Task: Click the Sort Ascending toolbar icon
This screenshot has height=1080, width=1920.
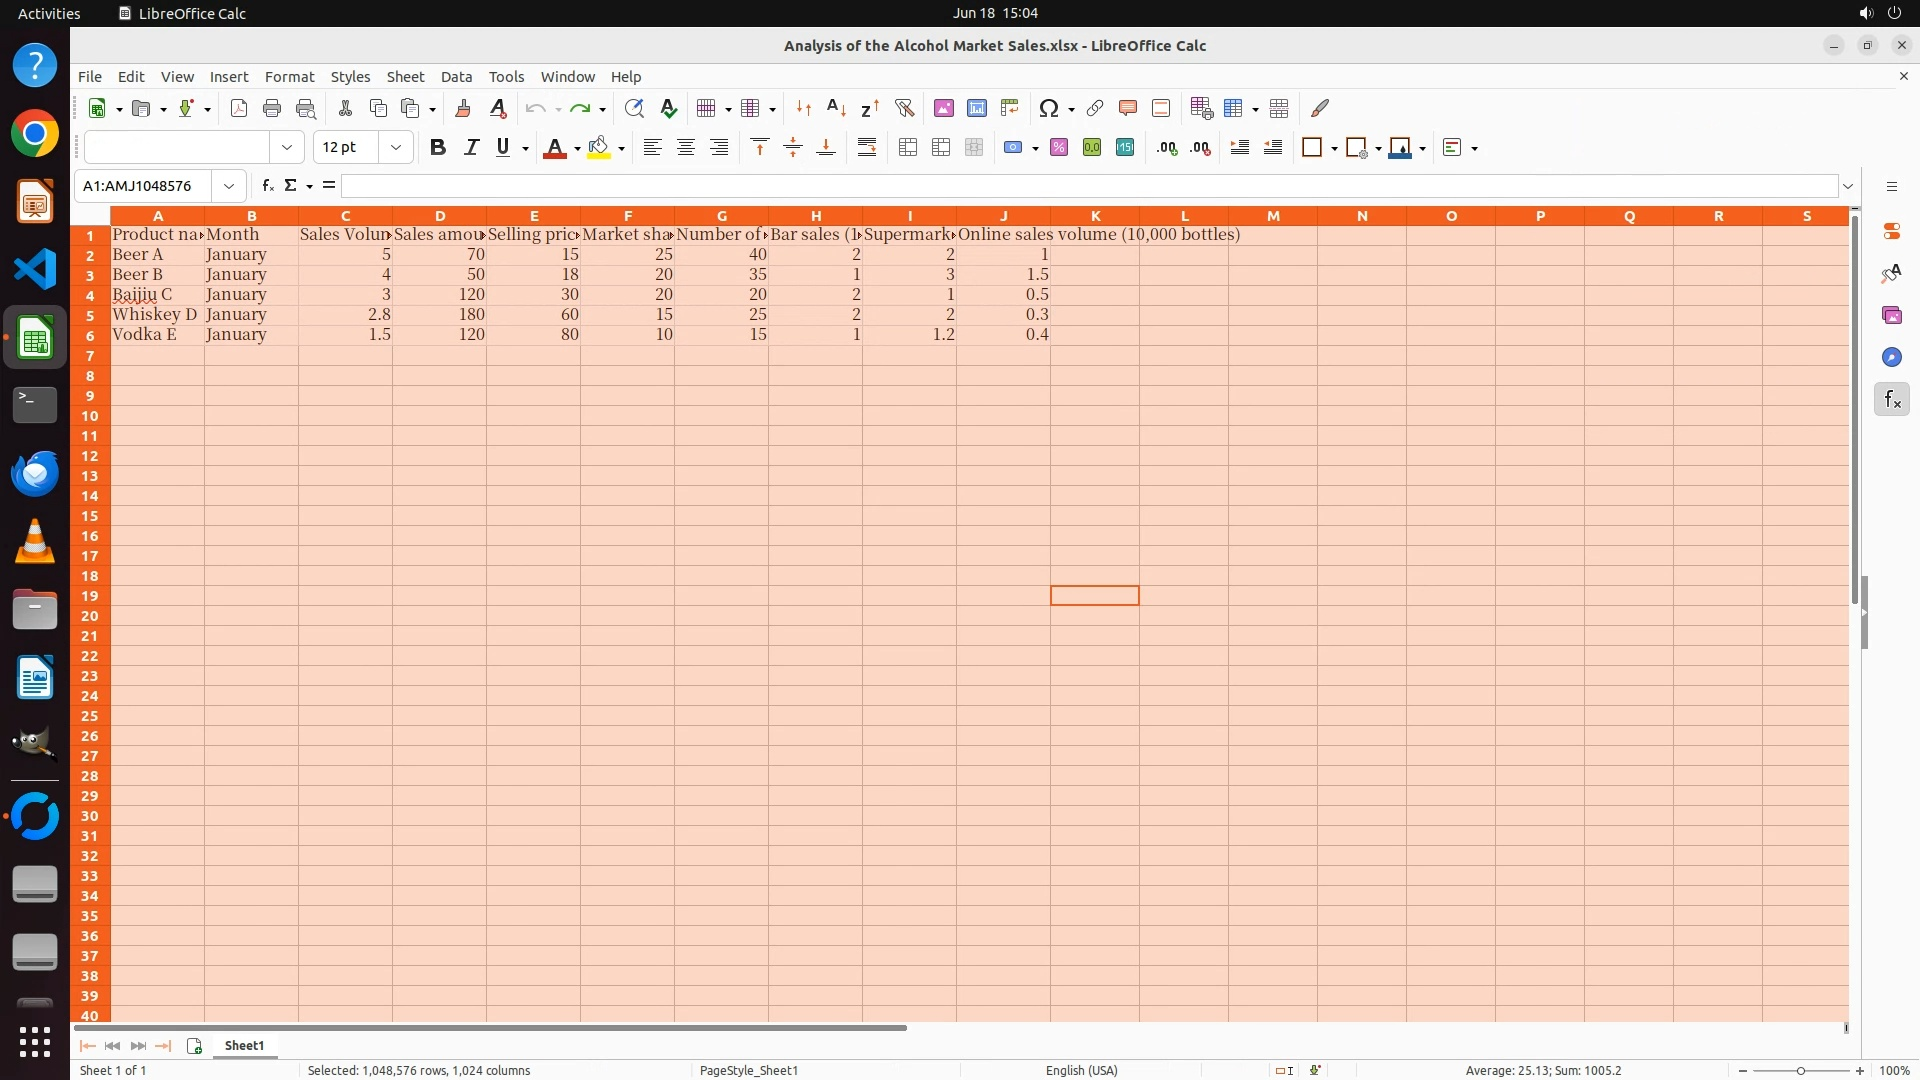Action: pyautogui.click(x=837, y=108)
